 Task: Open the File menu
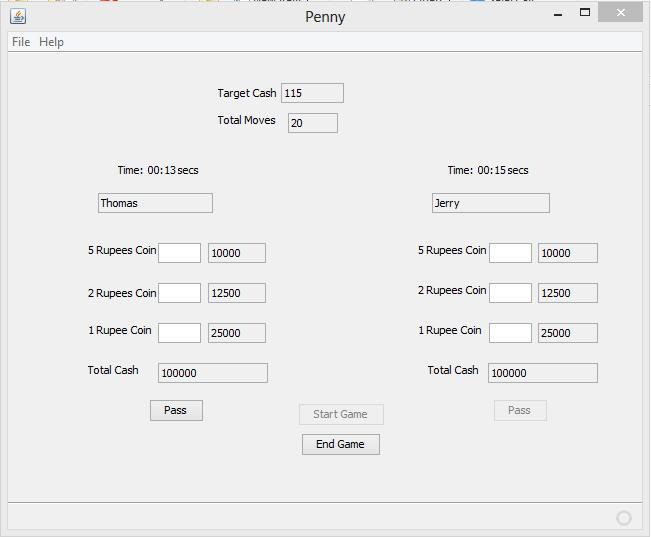(x=21, y=42)
